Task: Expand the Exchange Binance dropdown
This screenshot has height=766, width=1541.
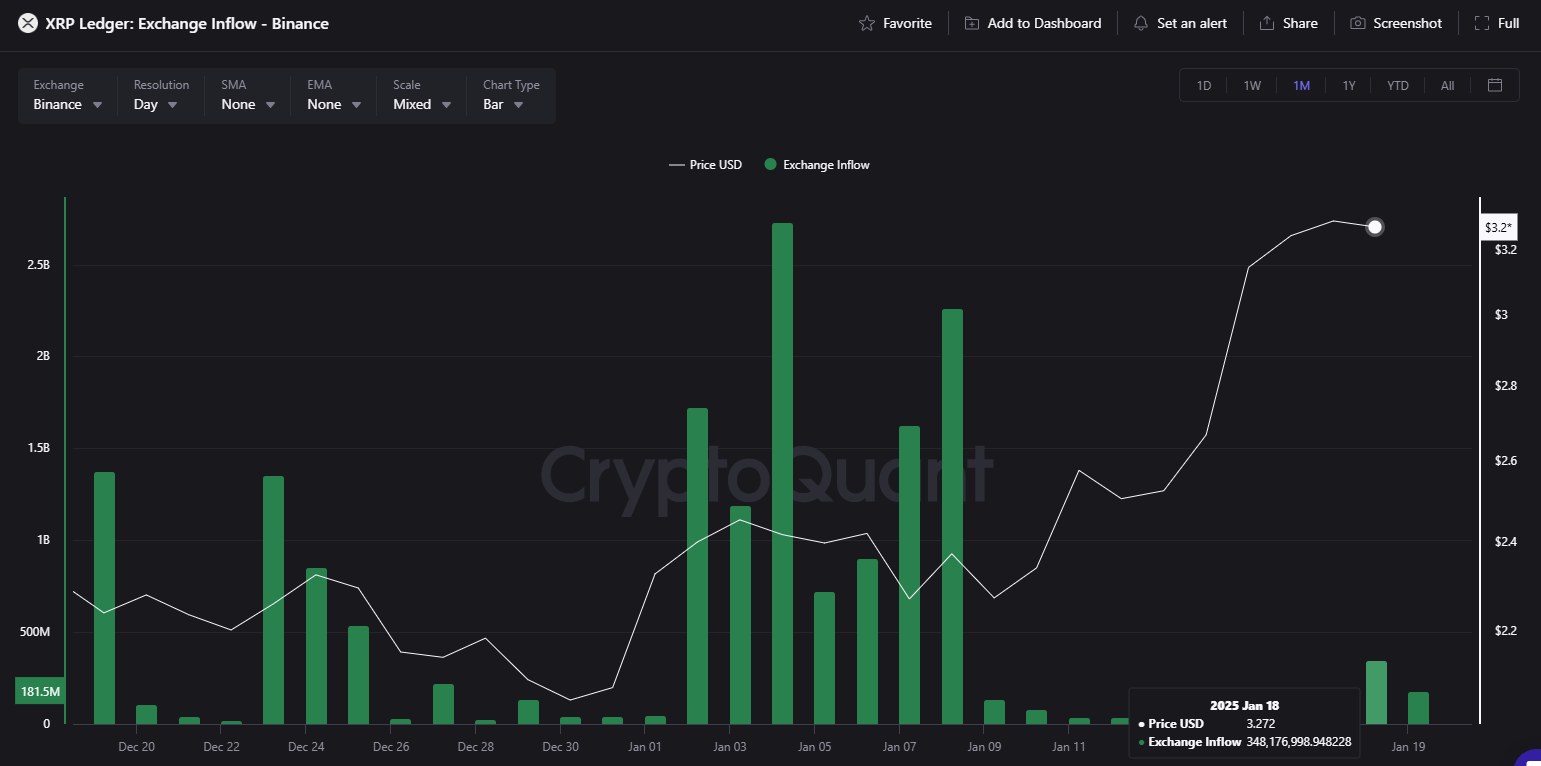Action: (68, 104)
